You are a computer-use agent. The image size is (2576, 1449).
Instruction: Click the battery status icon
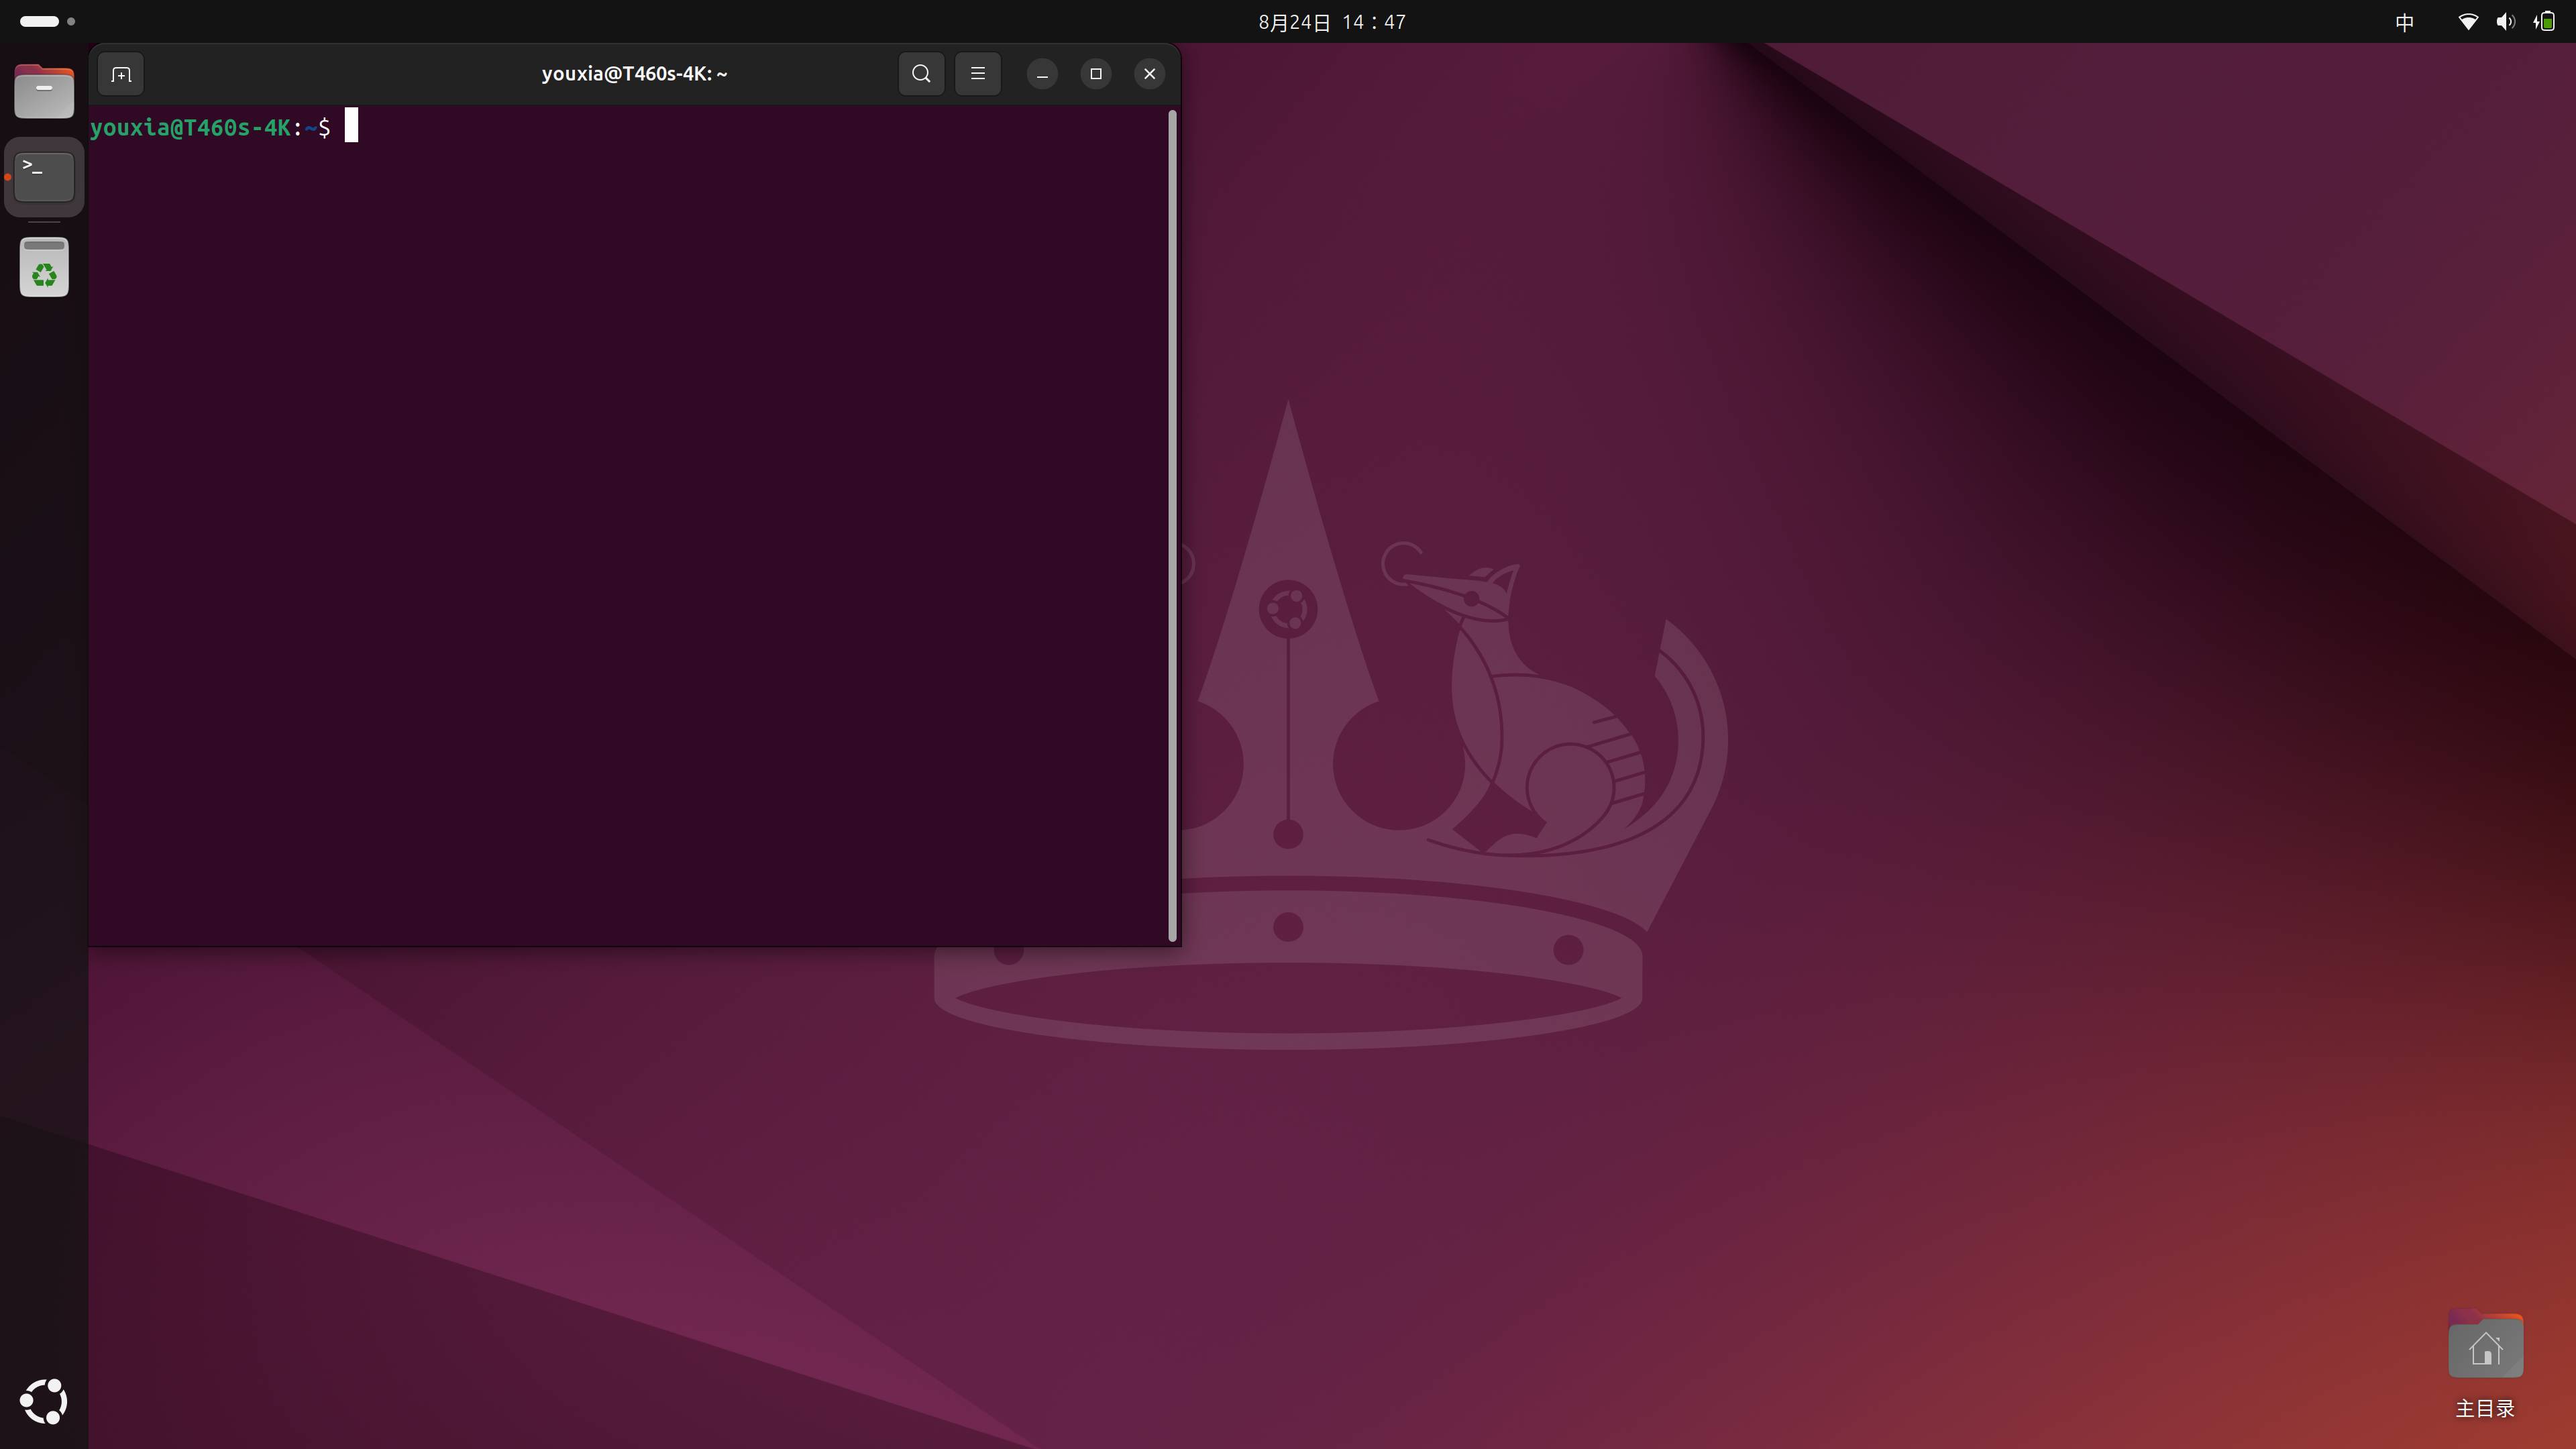(2545, 22)
